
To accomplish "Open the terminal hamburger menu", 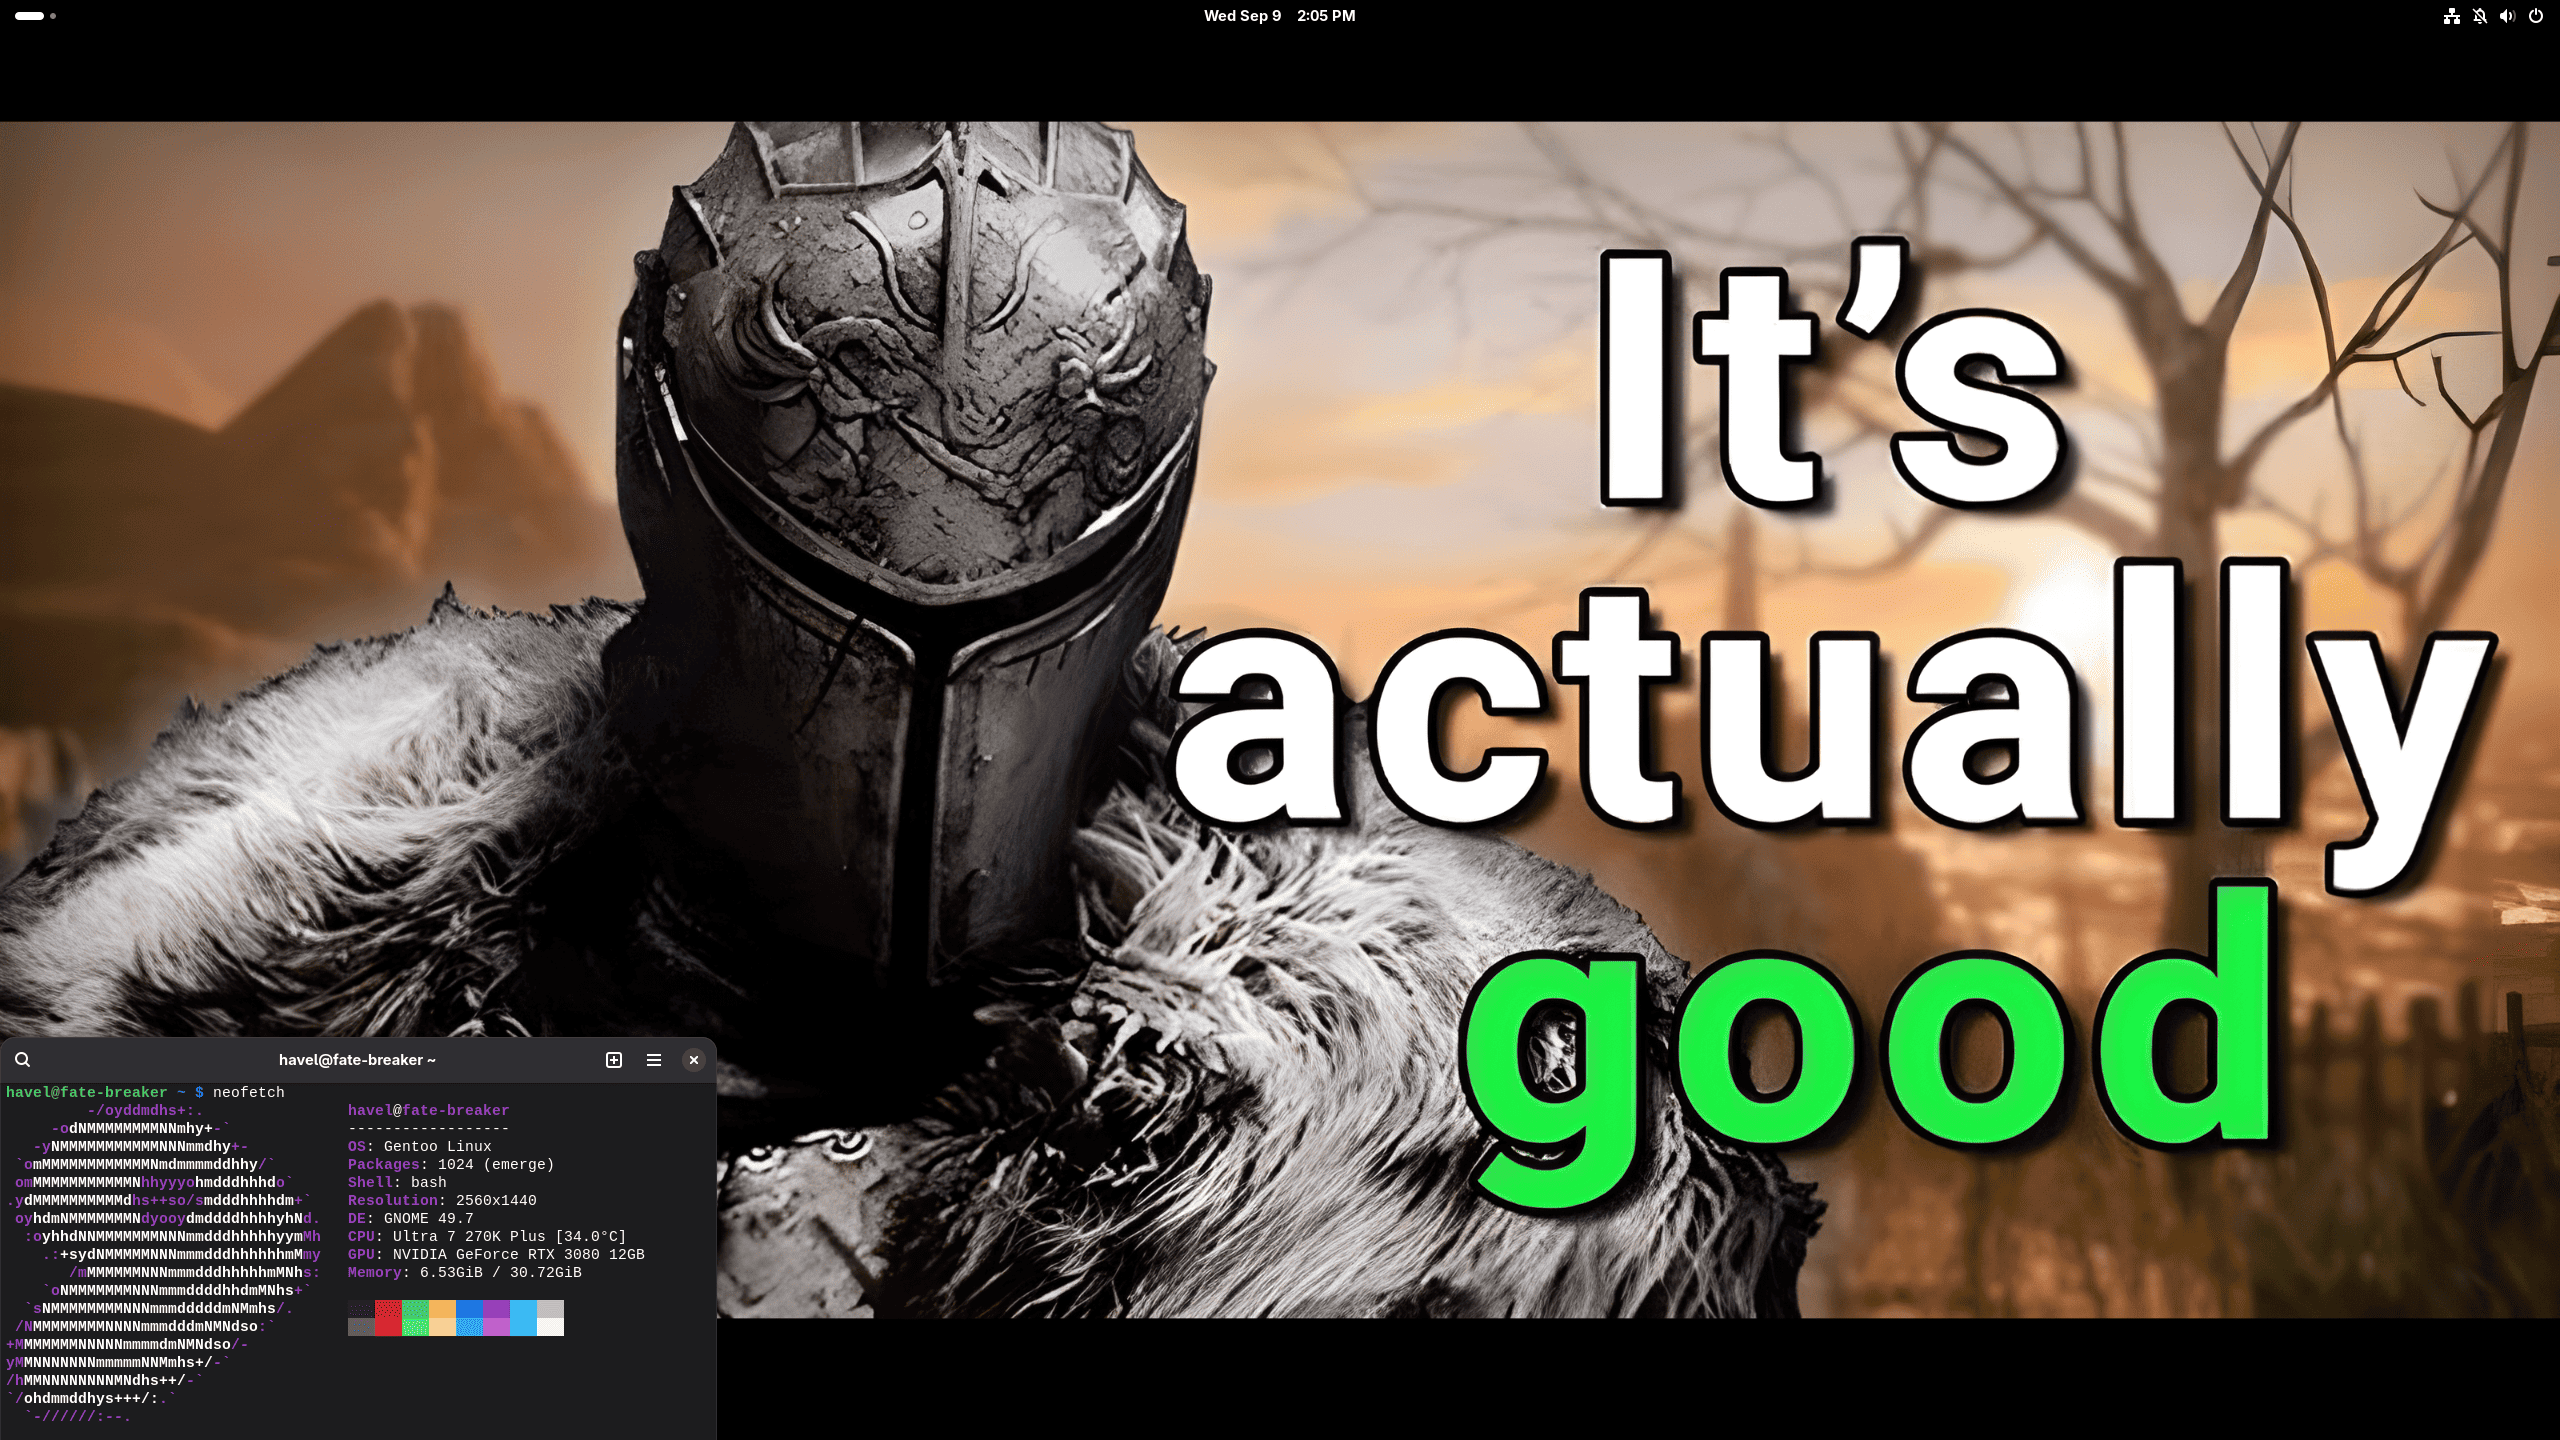I will click(x=654, y=1060).
